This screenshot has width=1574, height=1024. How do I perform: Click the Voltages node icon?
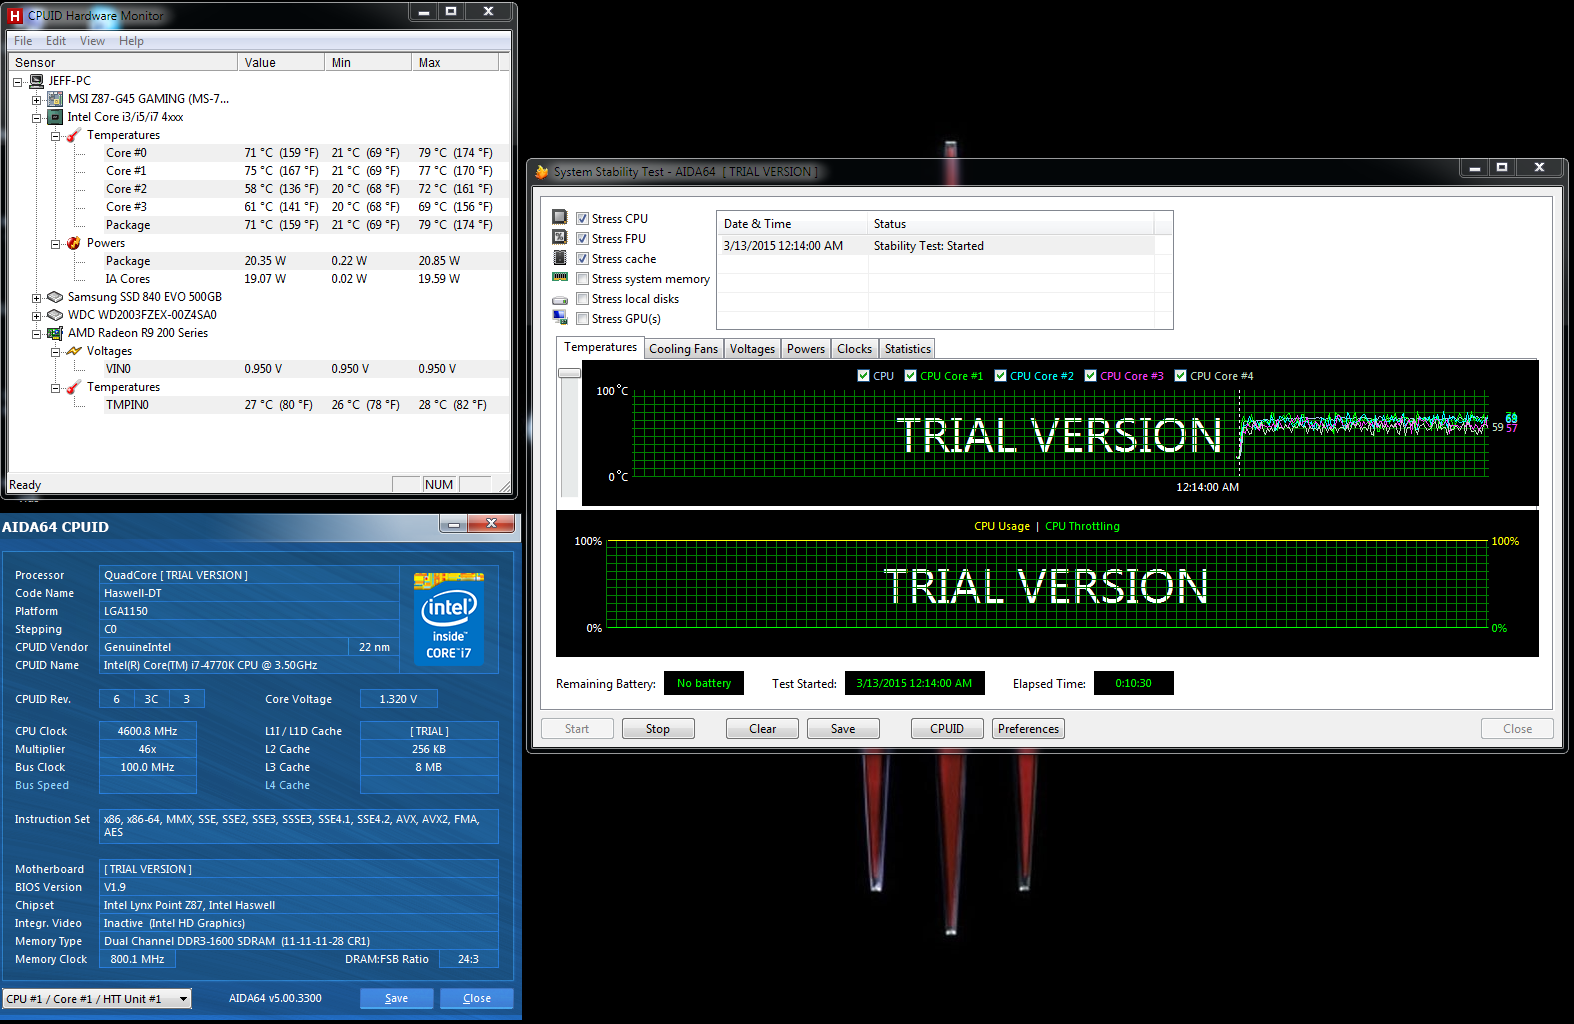pyautogui.click(x=74, y=351)
